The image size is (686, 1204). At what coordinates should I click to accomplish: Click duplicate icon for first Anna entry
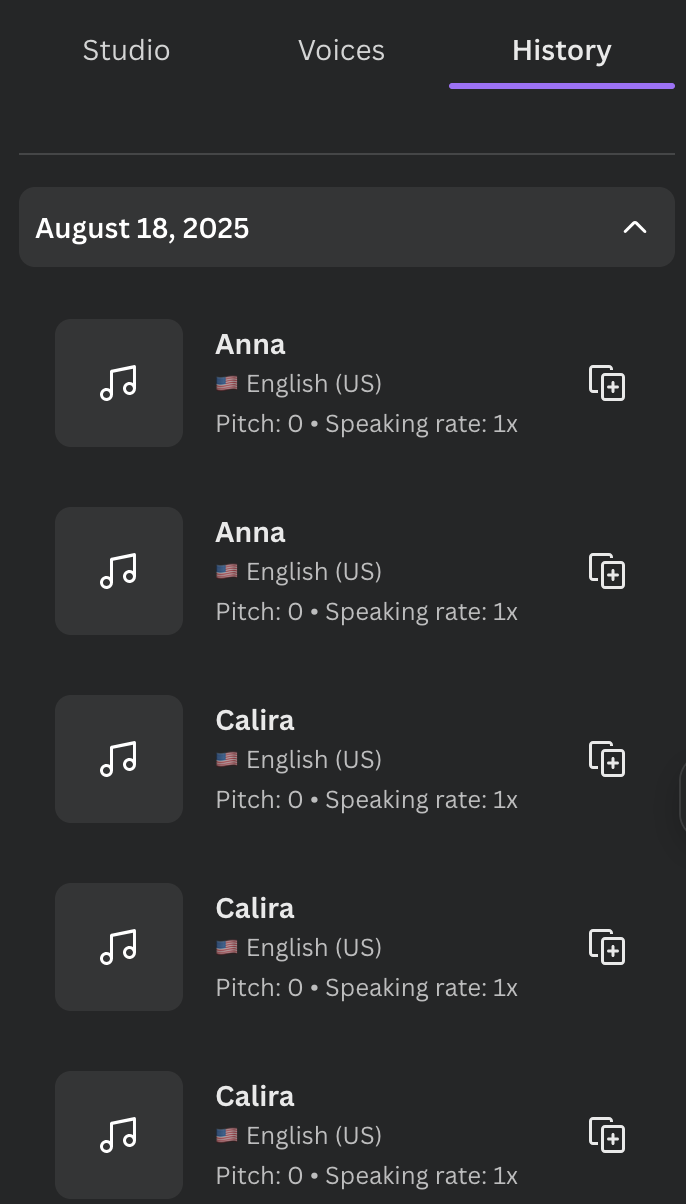(x=607, y=383)
